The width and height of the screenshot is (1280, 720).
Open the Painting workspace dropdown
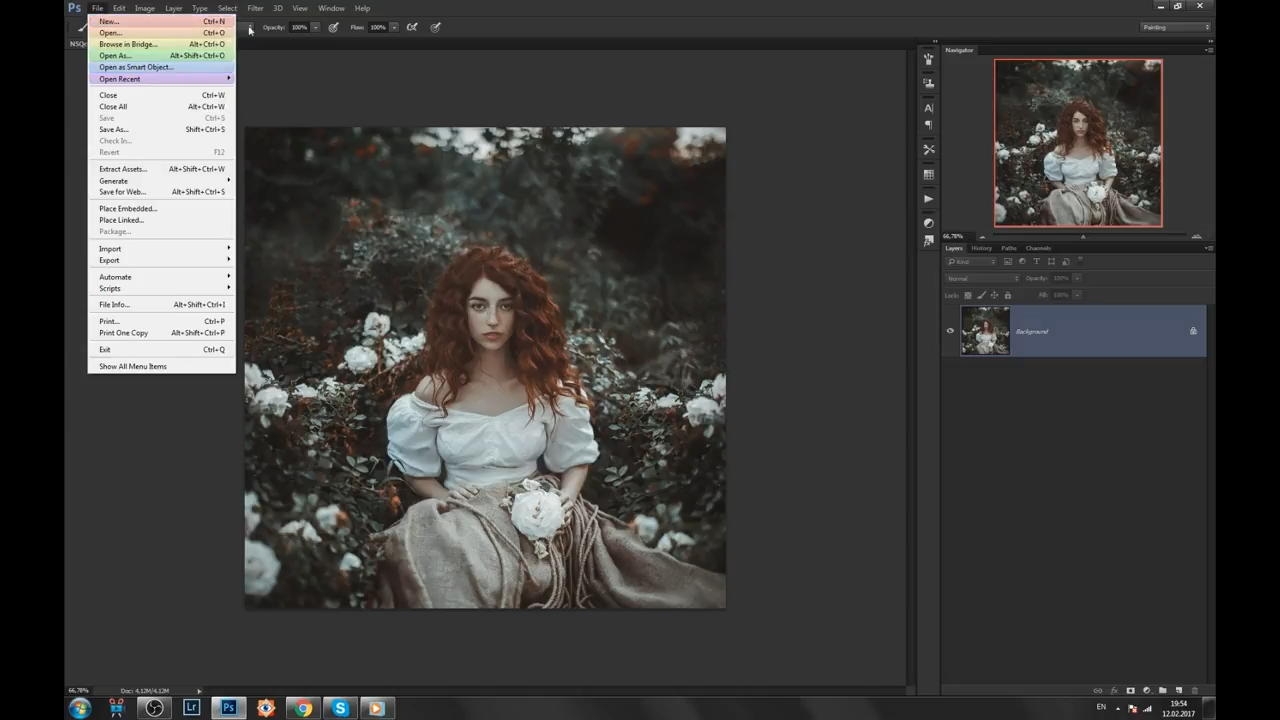coord(1176,27)
